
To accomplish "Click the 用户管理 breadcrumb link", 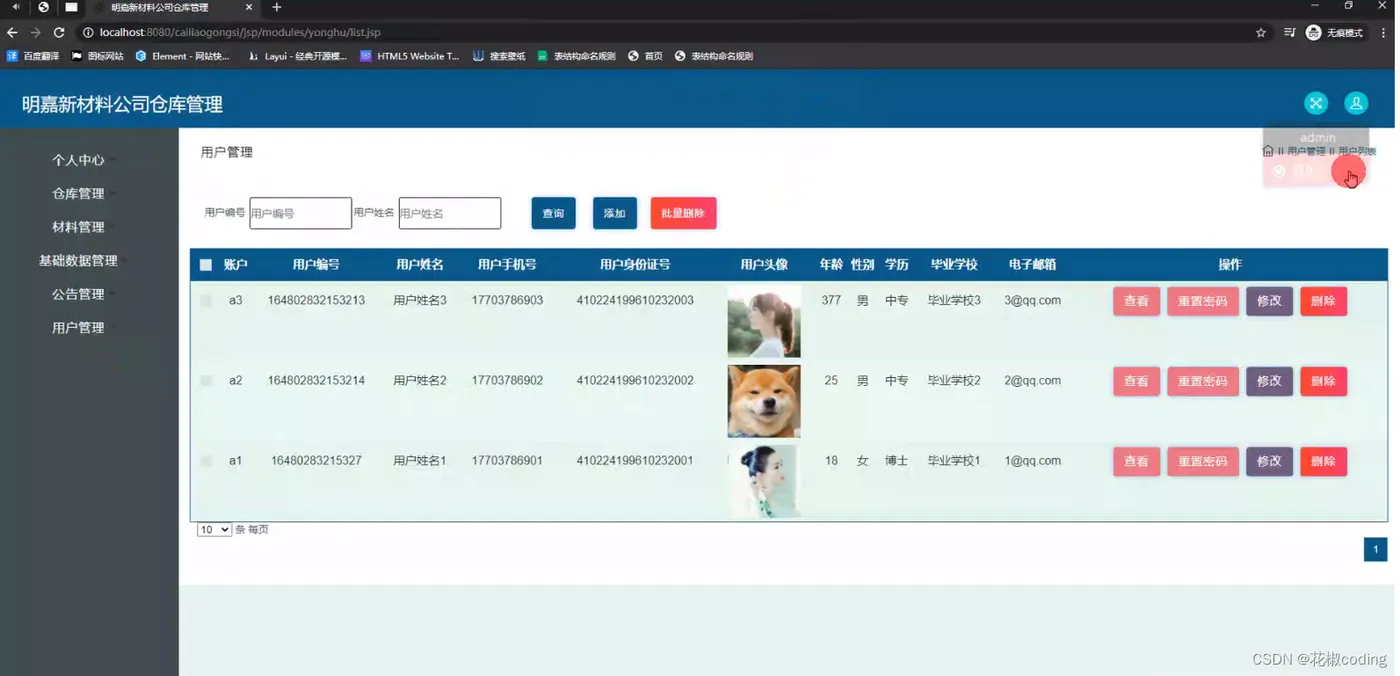I will click(x=1306, y=151).
